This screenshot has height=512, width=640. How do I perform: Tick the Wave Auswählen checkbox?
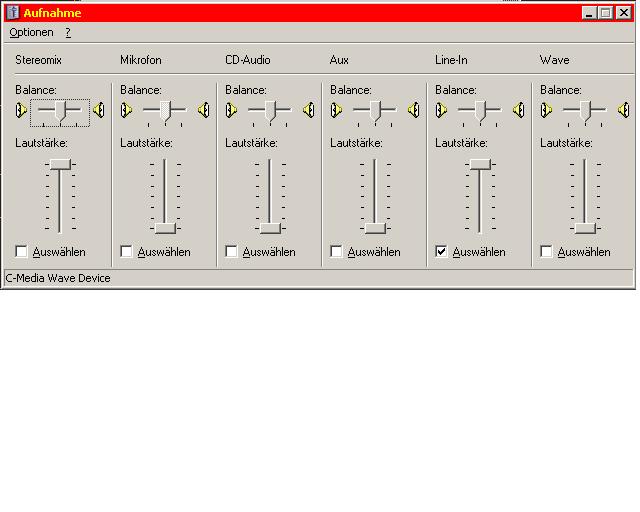pyautogui.click(x=547, y=252)
